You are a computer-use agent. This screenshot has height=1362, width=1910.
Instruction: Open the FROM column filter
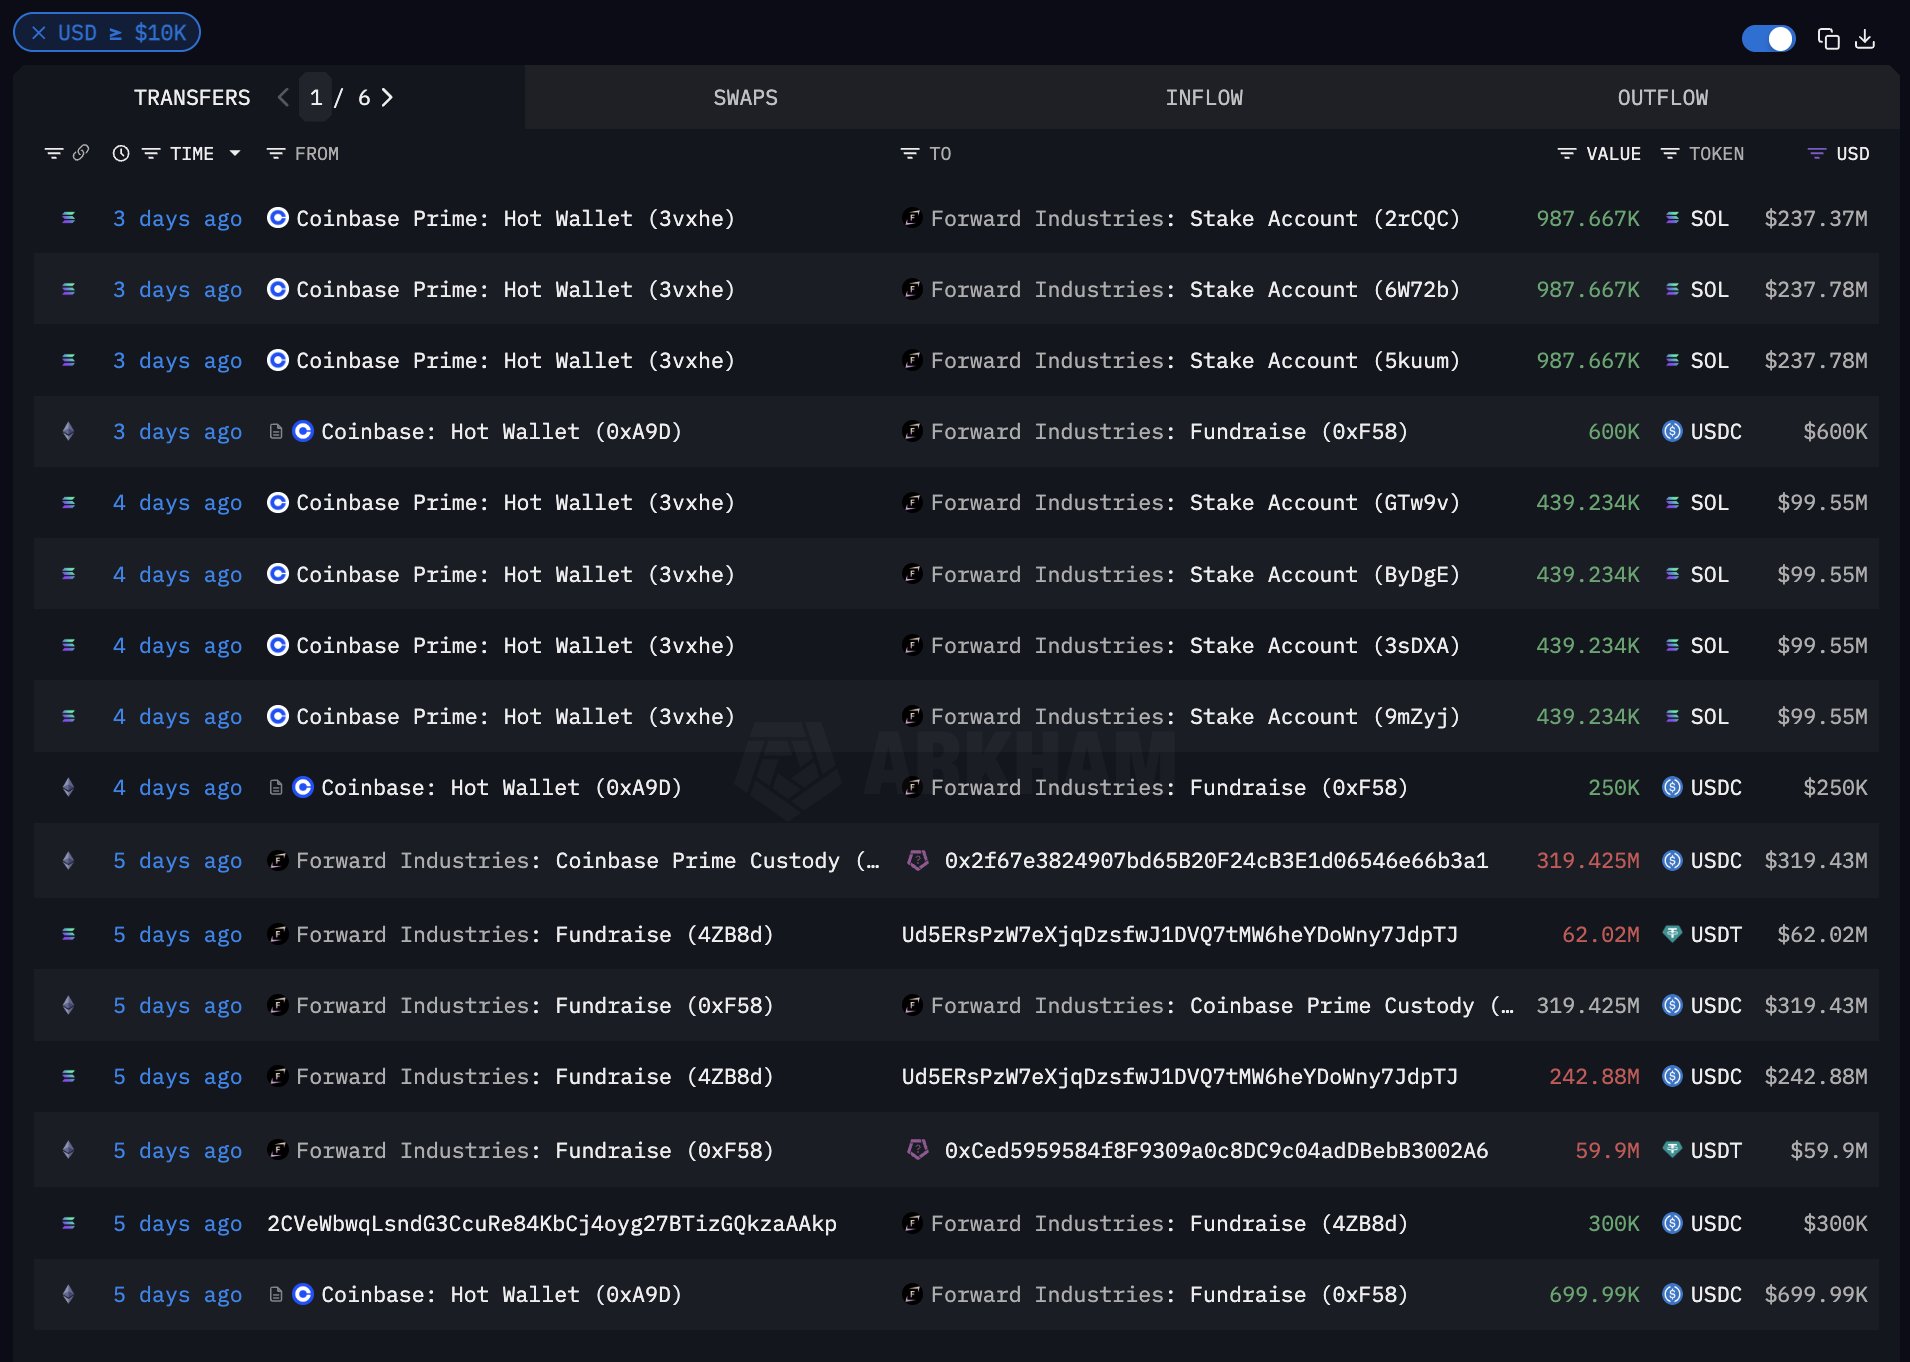click(x=276, y=153)
